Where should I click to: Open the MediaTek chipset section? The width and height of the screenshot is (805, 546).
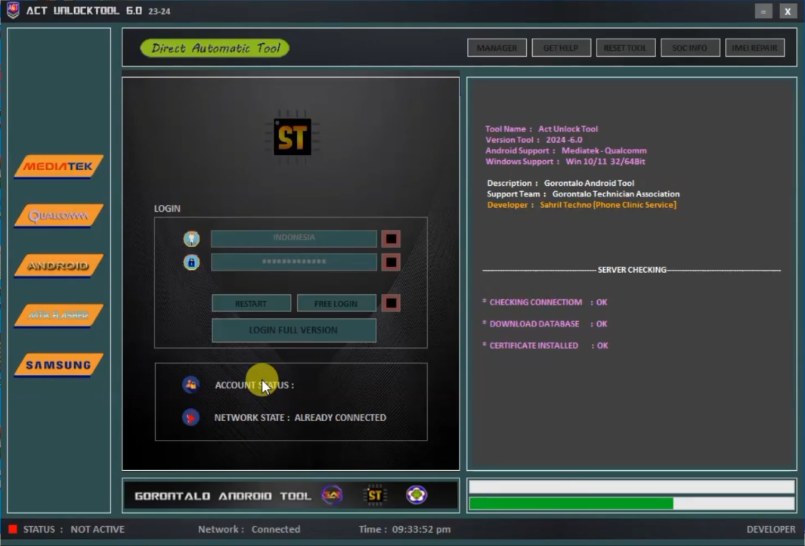[58, 166]
